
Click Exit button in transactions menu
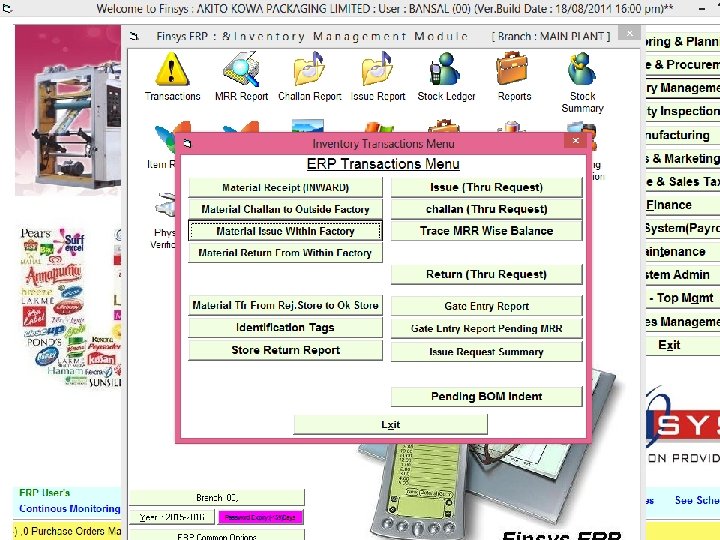click(390, 425)
